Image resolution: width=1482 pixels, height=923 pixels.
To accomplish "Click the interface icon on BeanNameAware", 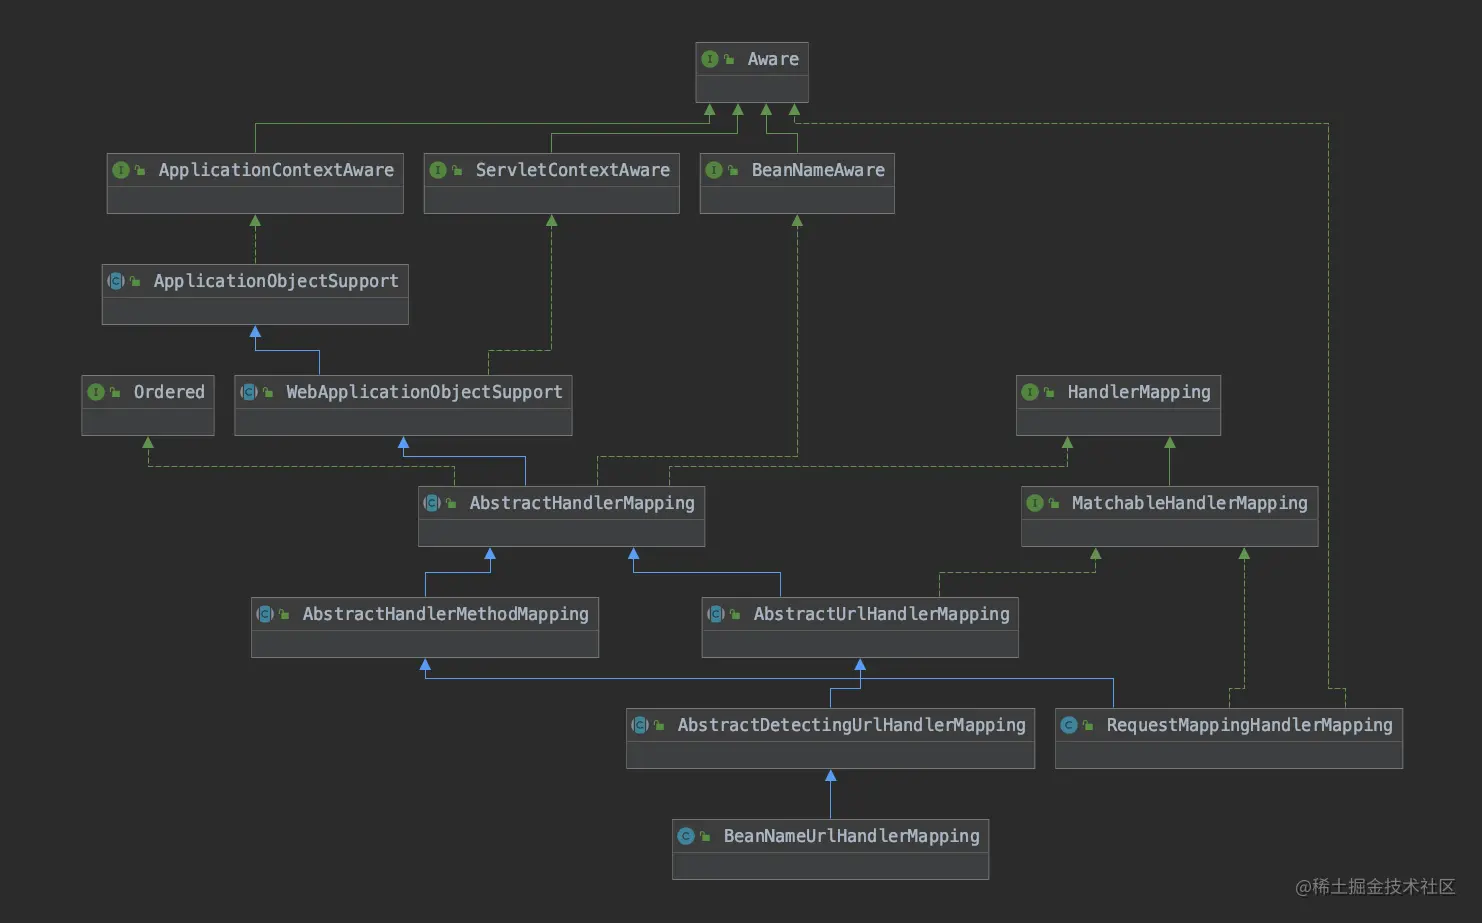I will pos(713,170).
